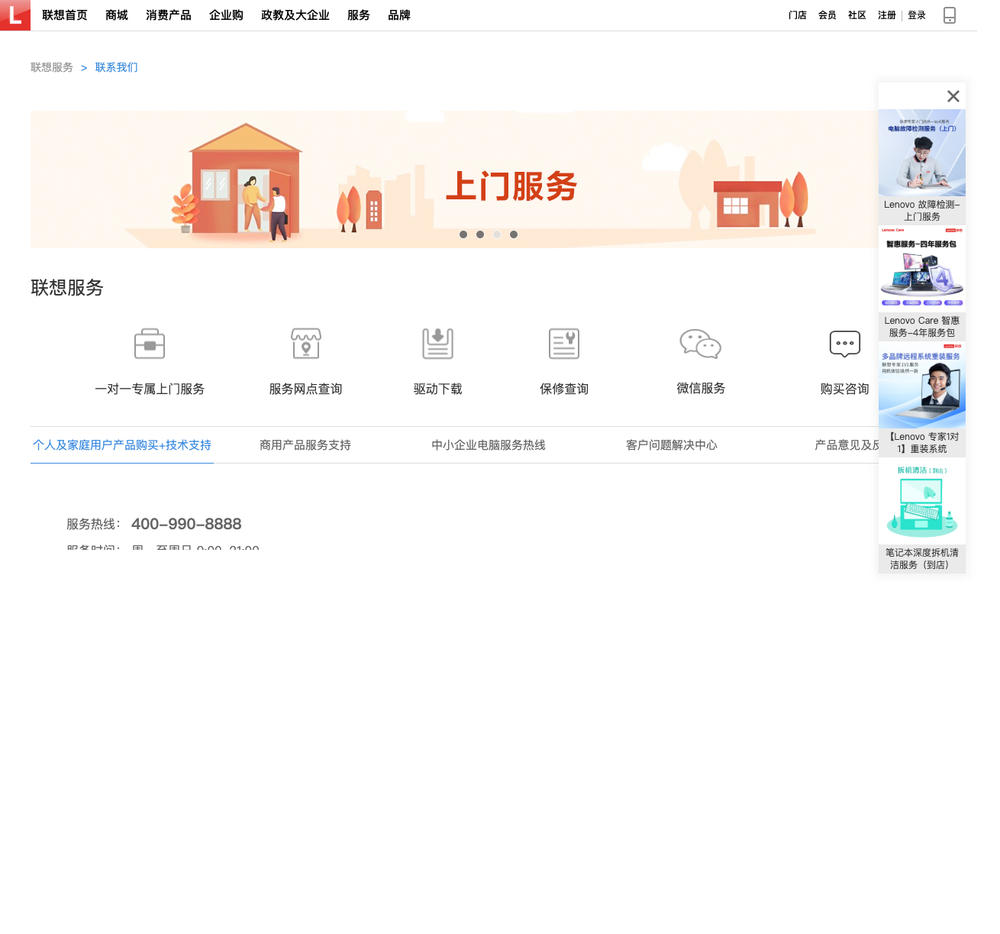The height and width of the screenshot is (934, 1000).
Task: Visit the 社区 link
Action: pos(857,15)
